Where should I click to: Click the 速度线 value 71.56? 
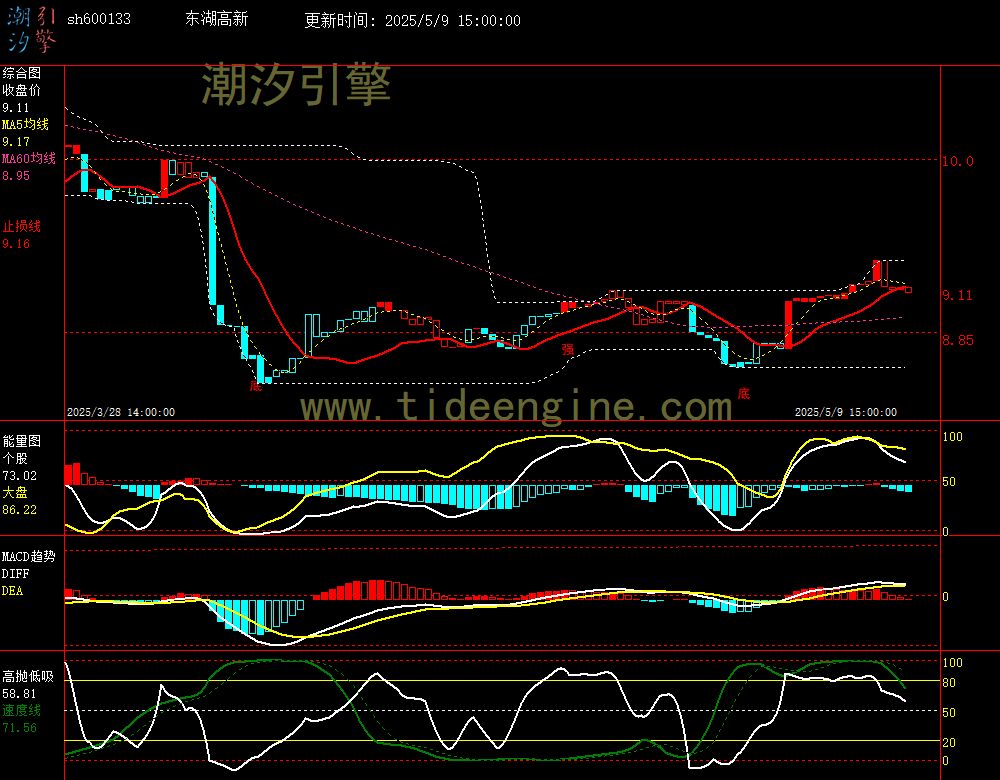19,728
